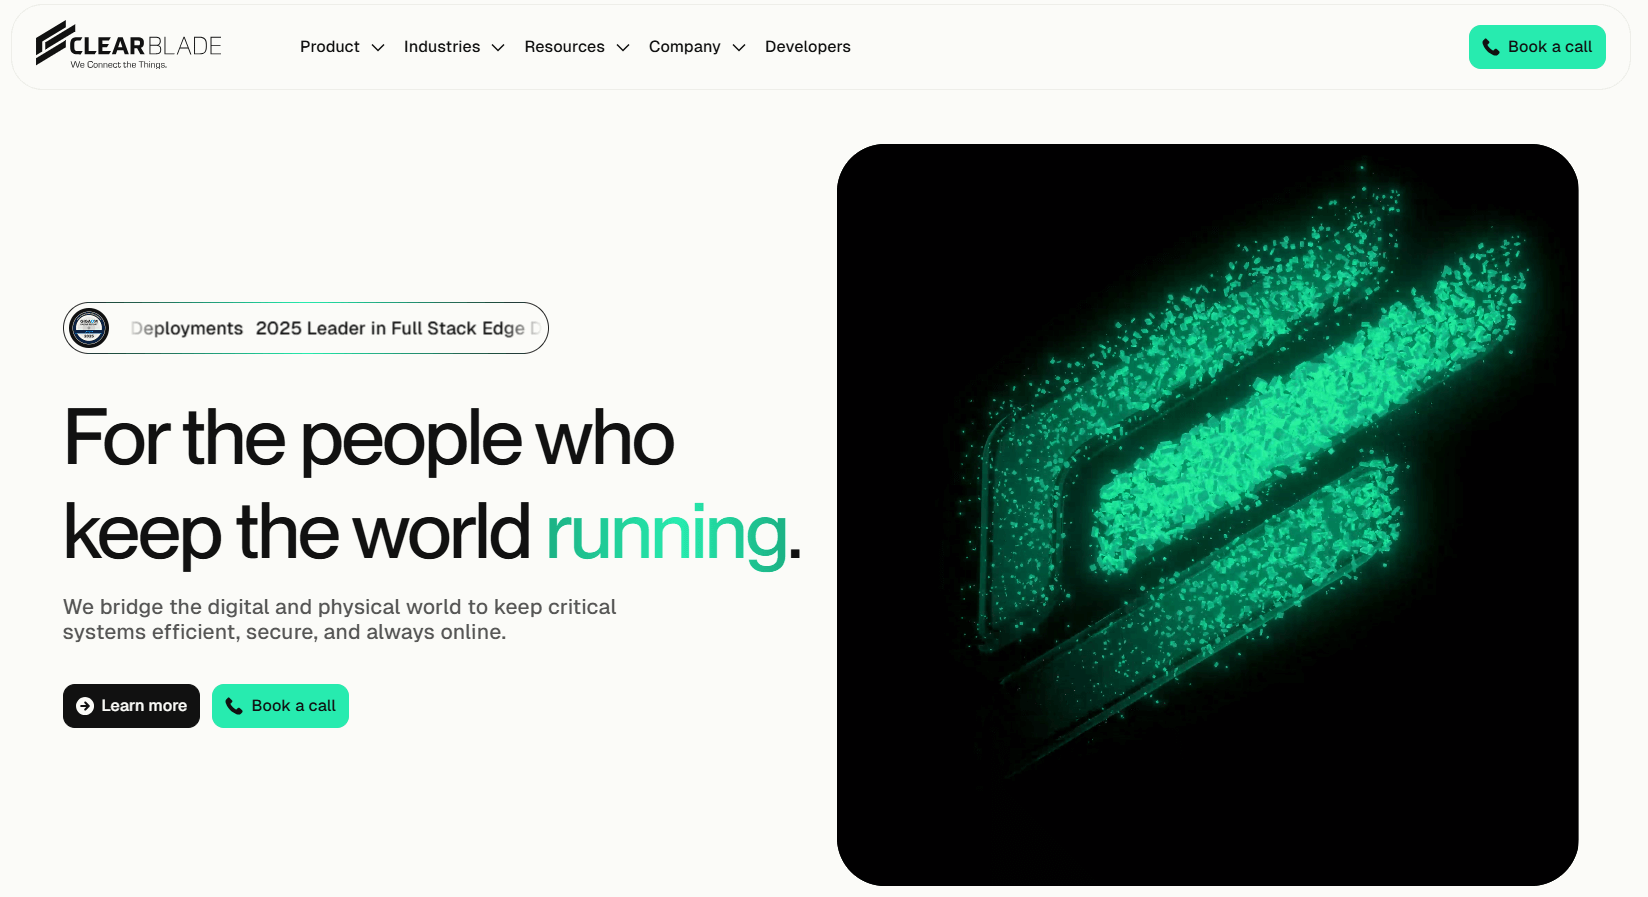Viewport: 1648px width, 897px height.
Task: Go to the Developers page
Action: (x=808, y=47)
